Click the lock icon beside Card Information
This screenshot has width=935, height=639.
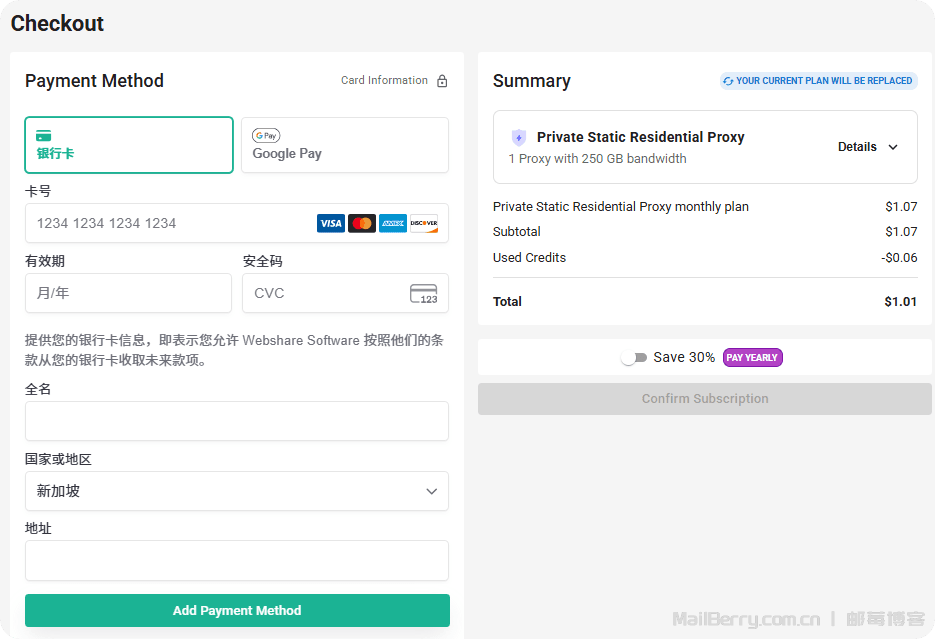442,81
